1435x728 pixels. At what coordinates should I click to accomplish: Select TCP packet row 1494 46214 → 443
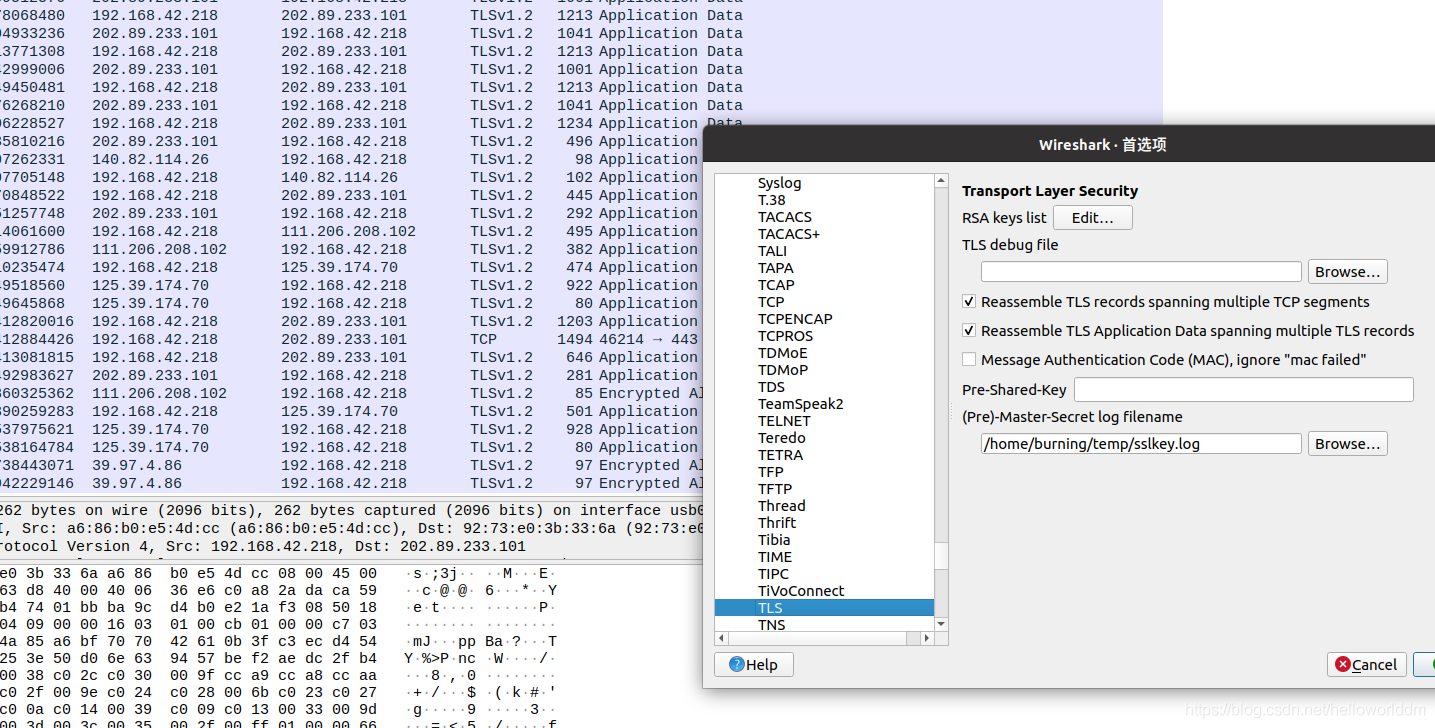coord(351,339)
